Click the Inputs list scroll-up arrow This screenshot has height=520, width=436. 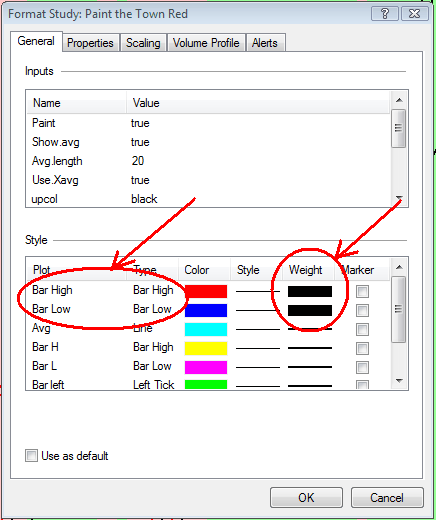pyautogui.click(x=399, y=100)
